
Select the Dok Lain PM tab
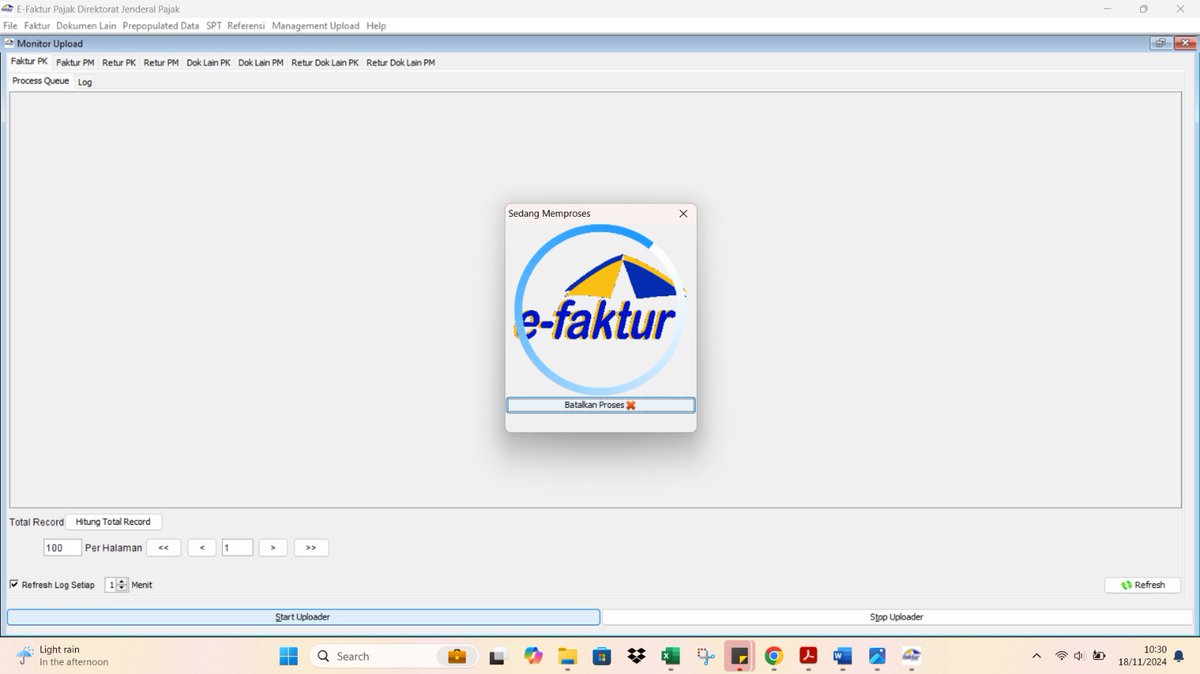click(x=260, y=62)
